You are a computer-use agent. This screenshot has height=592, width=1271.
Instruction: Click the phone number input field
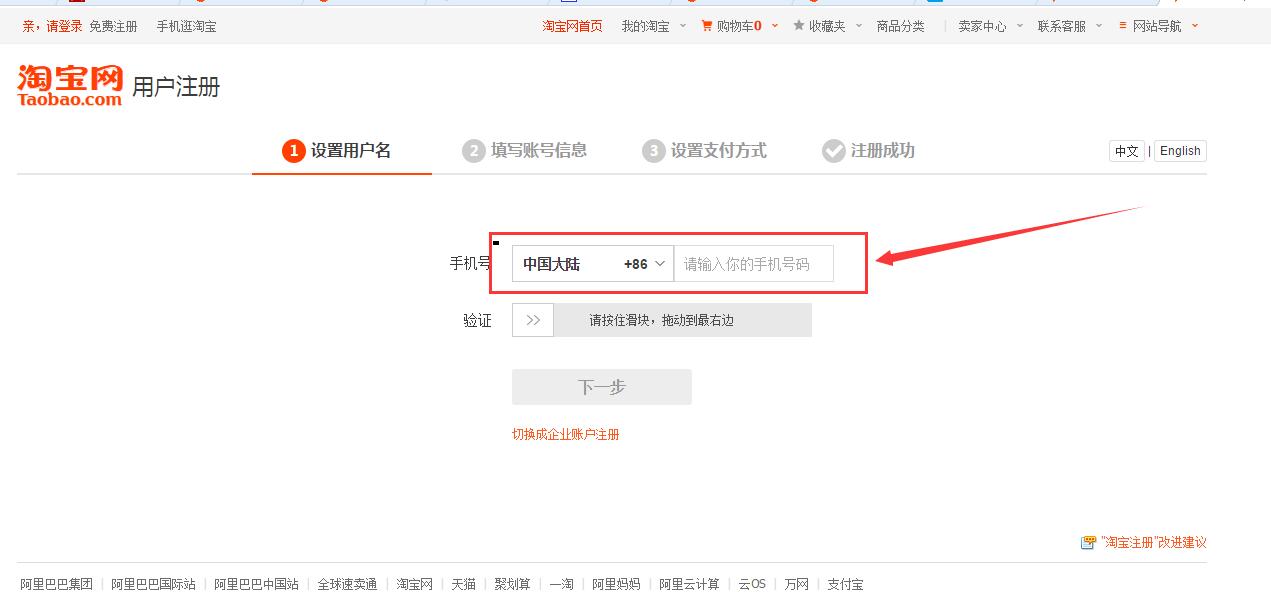point(754,263)
